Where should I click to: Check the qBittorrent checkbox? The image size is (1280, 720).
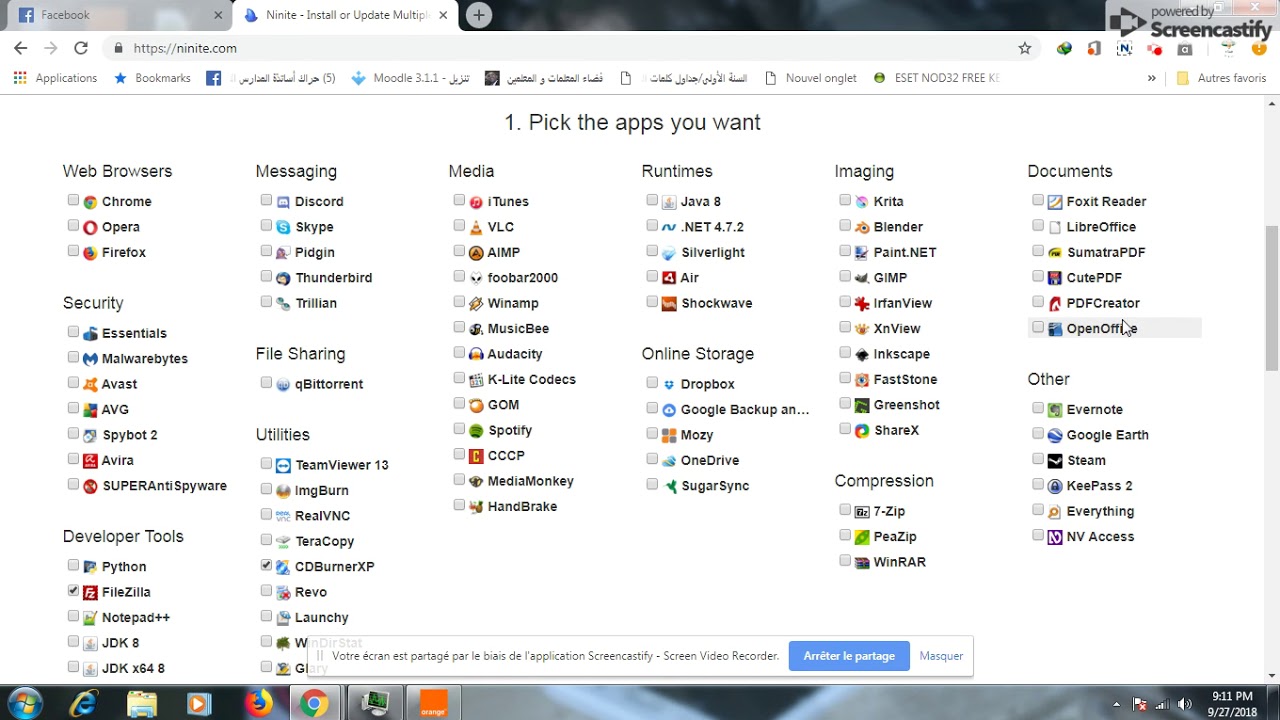click(266, 383)
